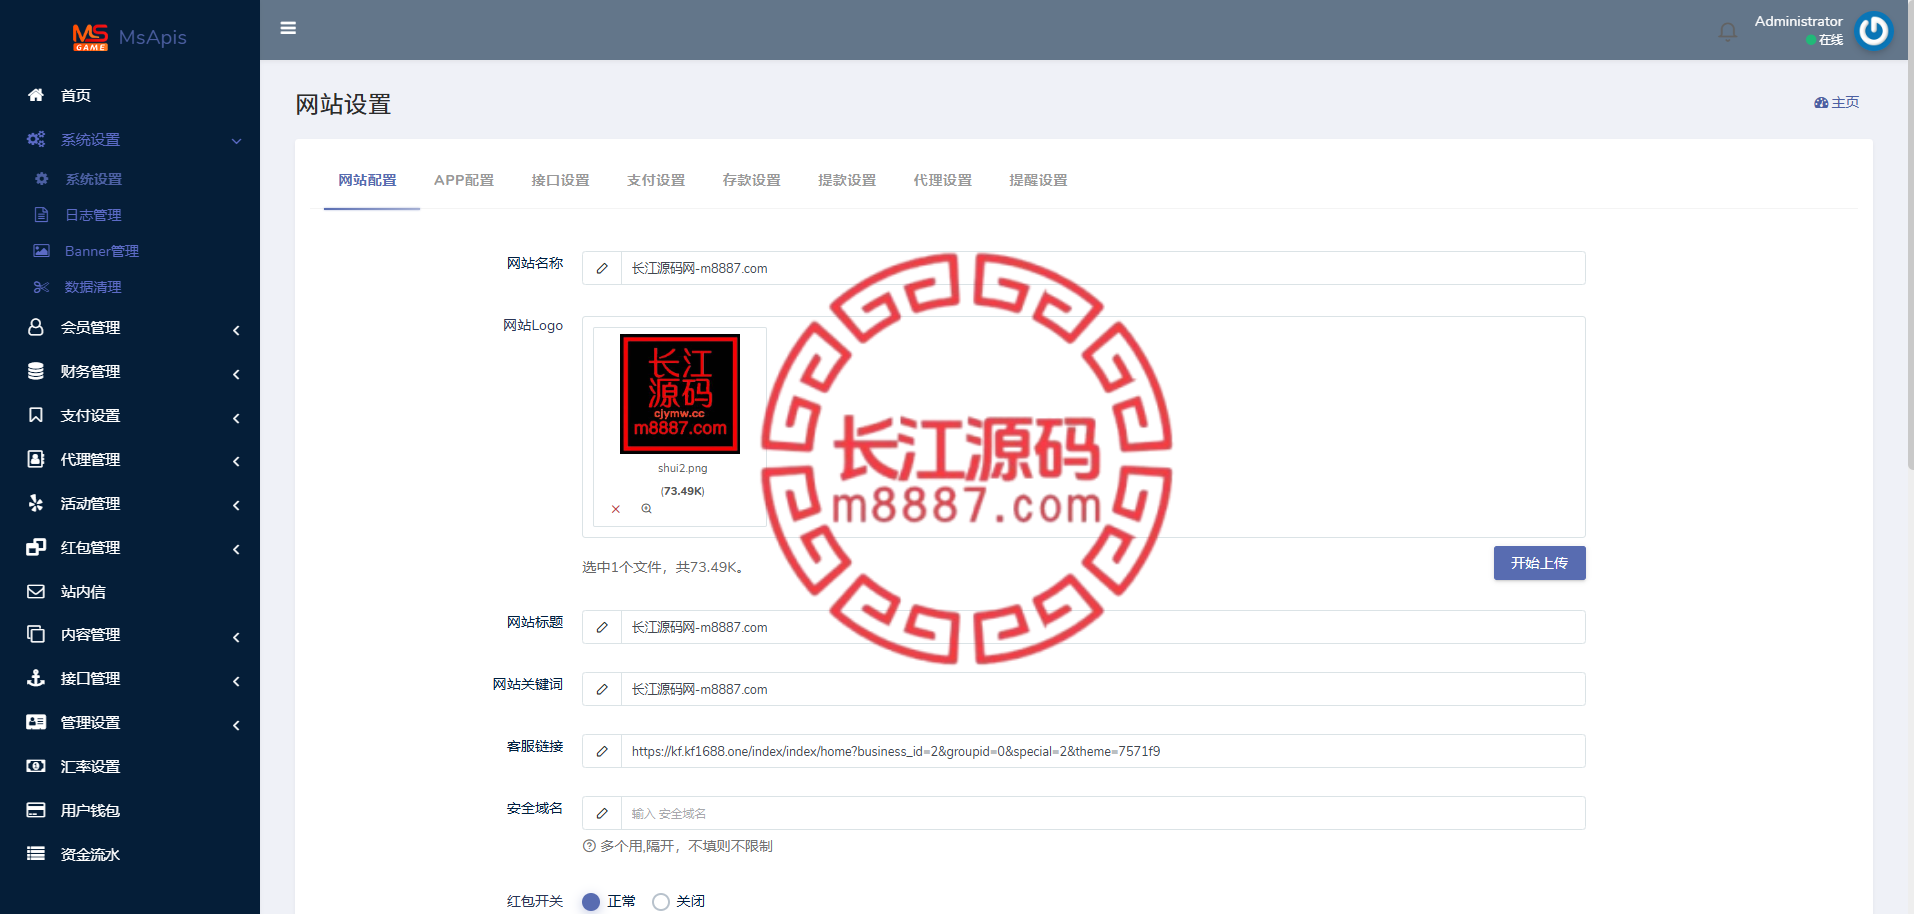Open the 提醒设置 tab

pyautogui.click(x=1038, y=180)
